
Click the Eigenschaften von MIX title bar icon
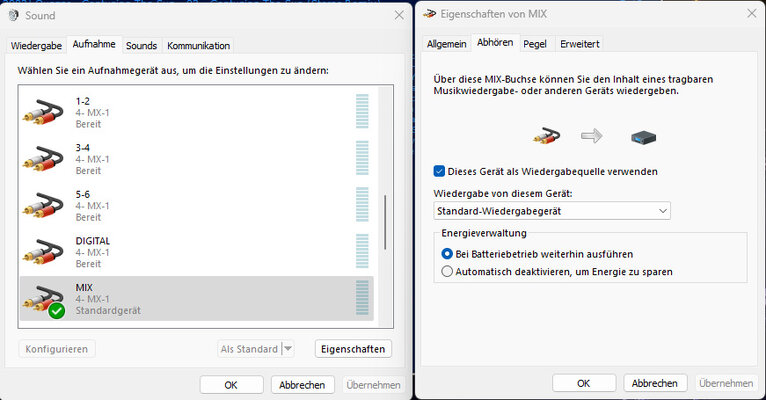pyautogui.click(x=429, y=14)
